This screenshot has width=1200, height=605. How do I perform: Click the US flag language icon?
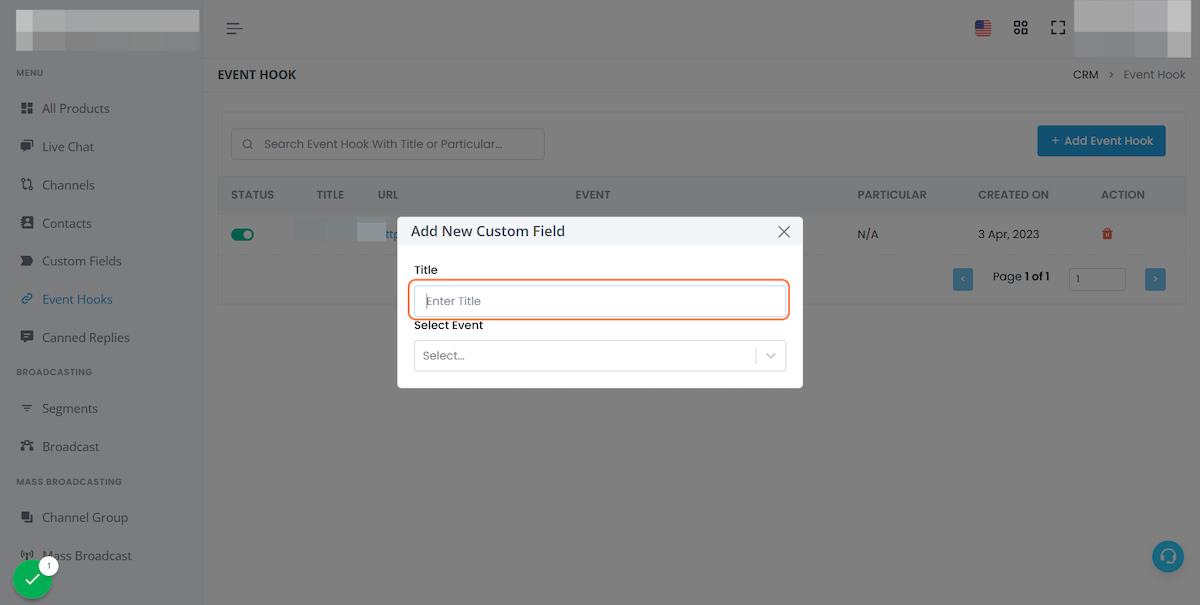point(983,28)
